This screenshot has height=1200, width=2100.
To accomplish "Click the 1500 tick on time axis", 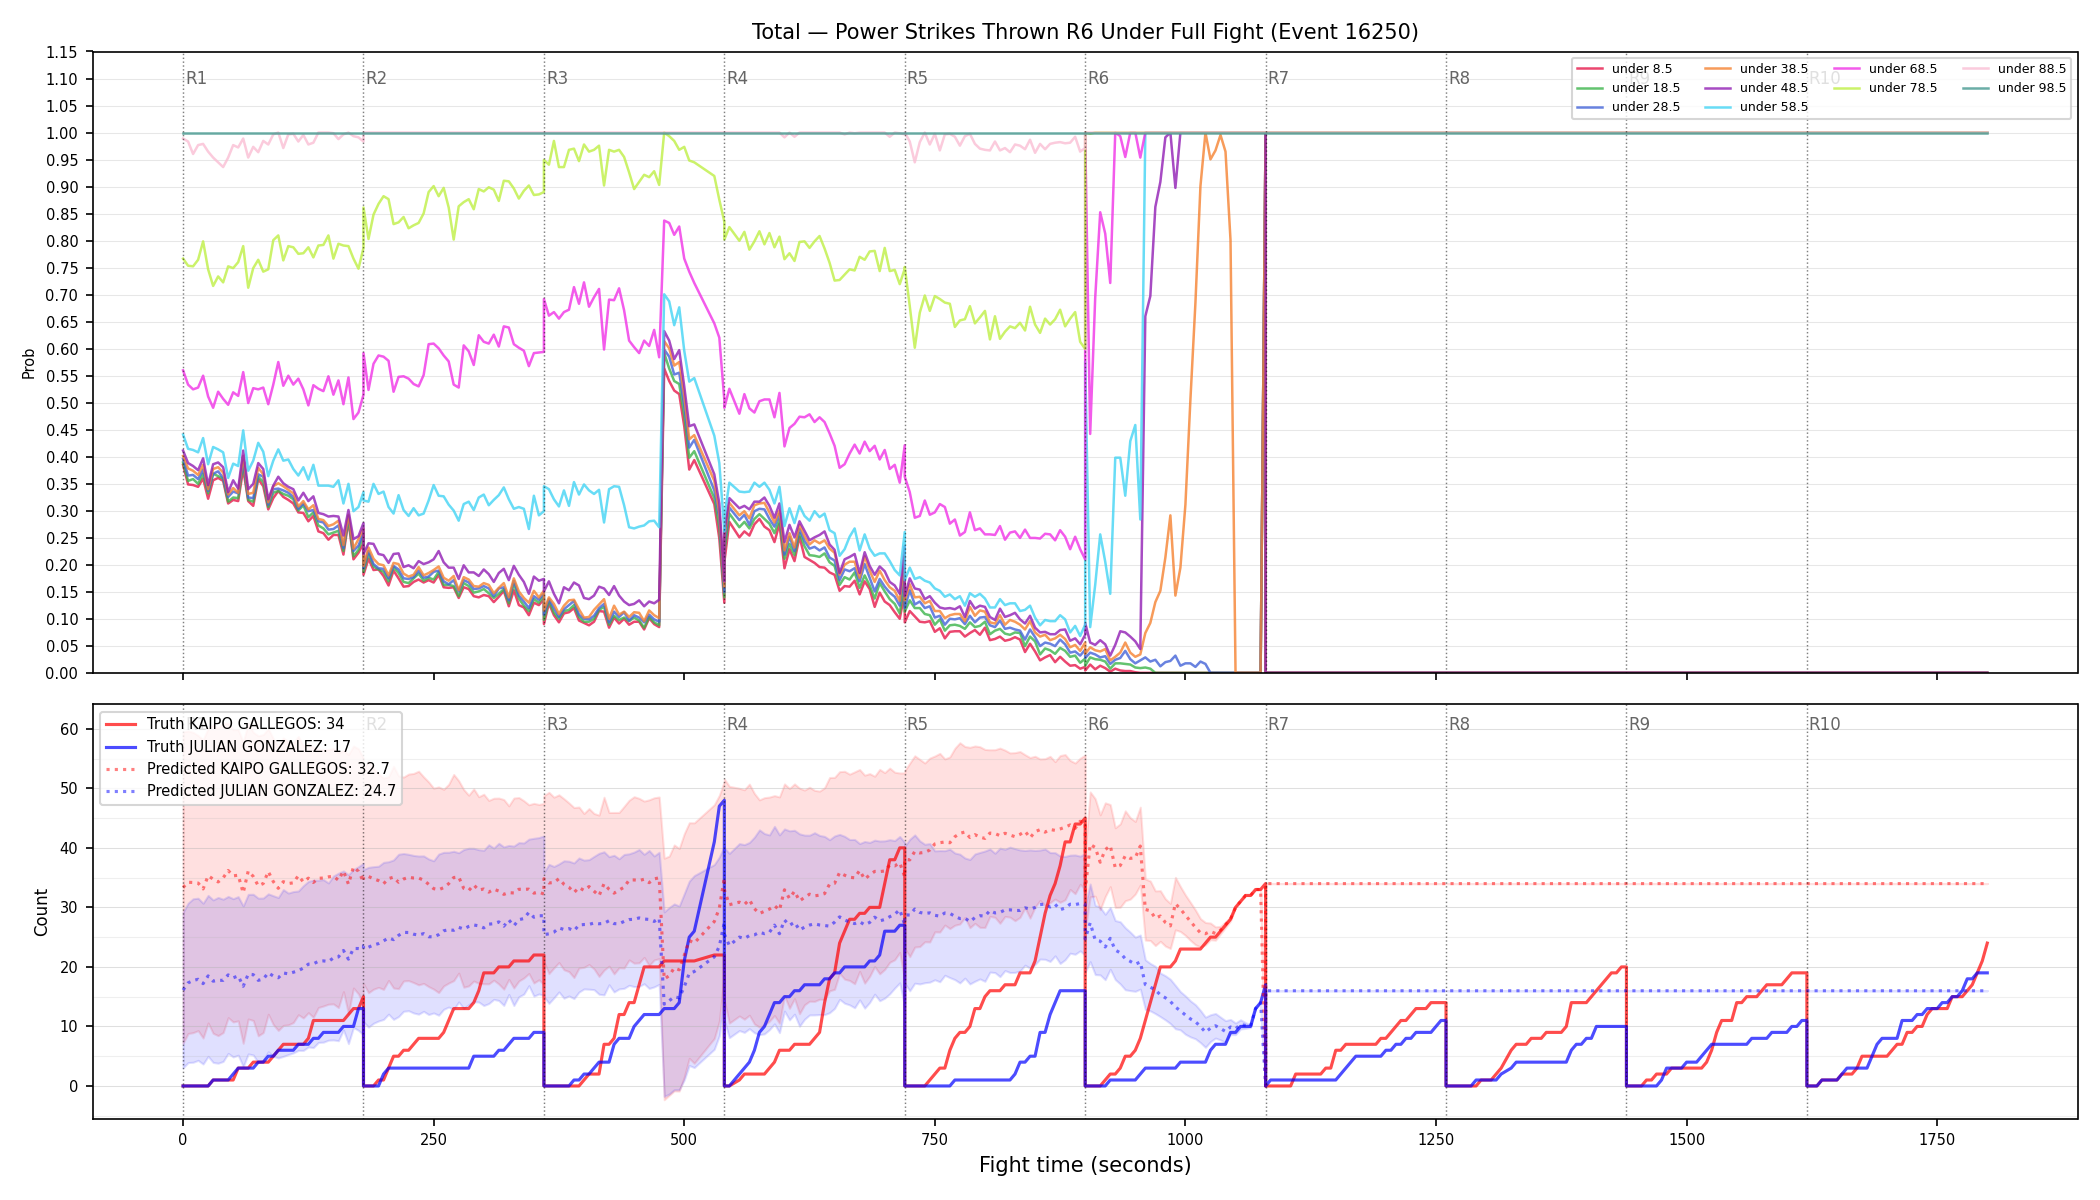I will [1687, 1139].
